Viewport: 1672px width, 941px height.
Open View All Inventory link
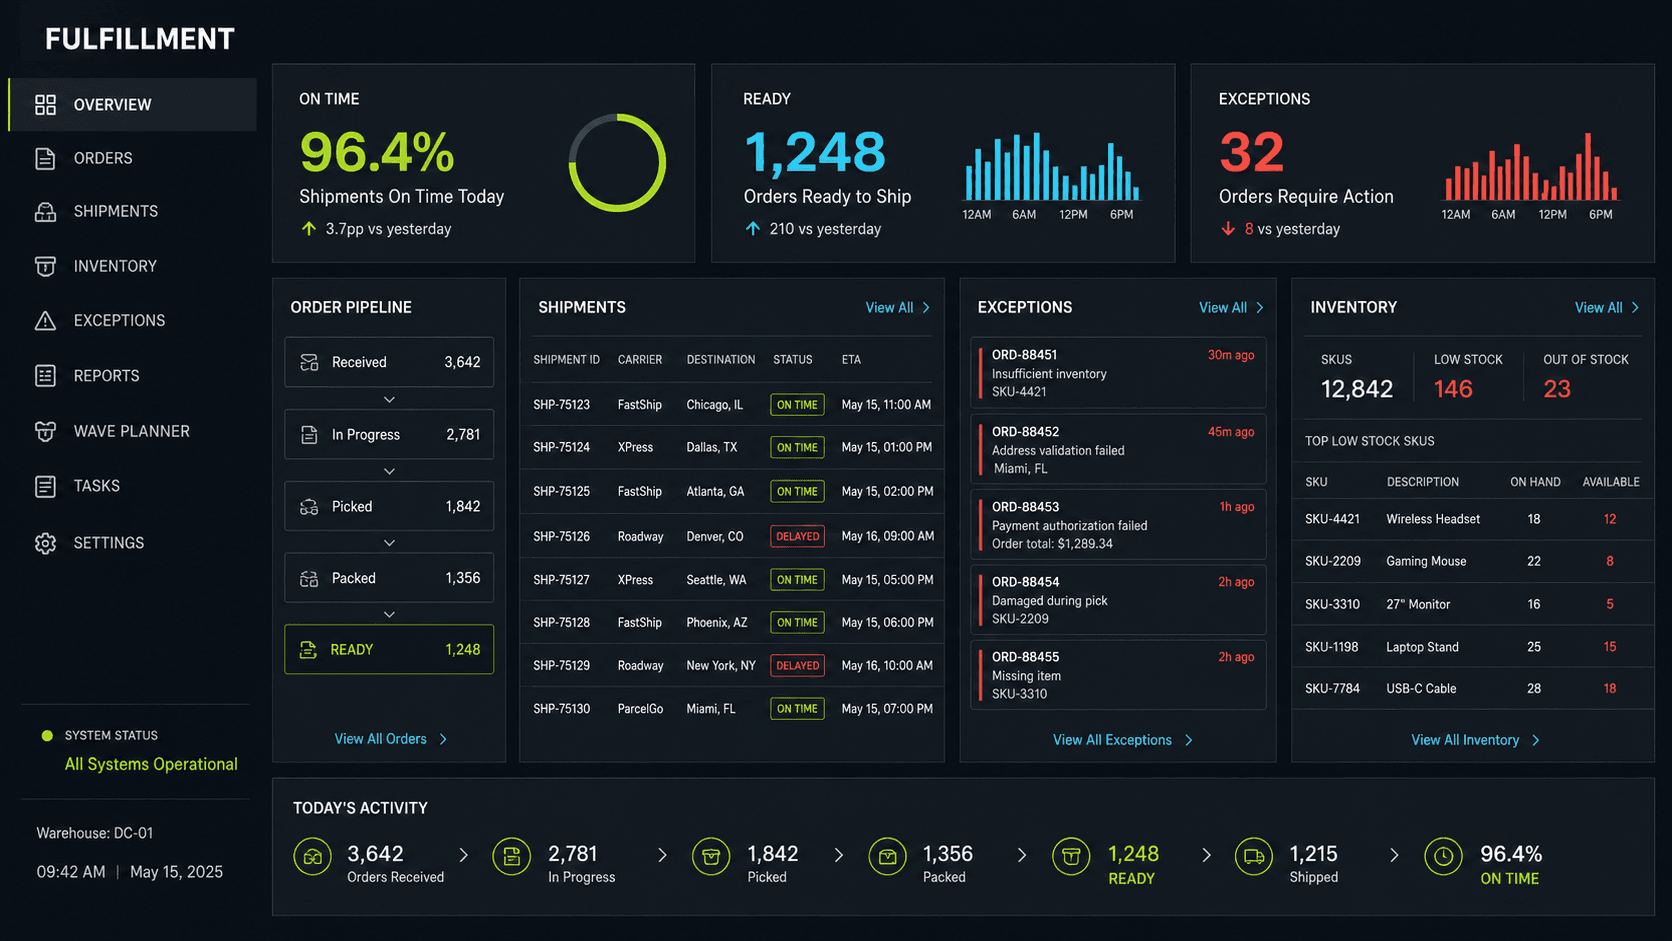tap(1475, 740)
